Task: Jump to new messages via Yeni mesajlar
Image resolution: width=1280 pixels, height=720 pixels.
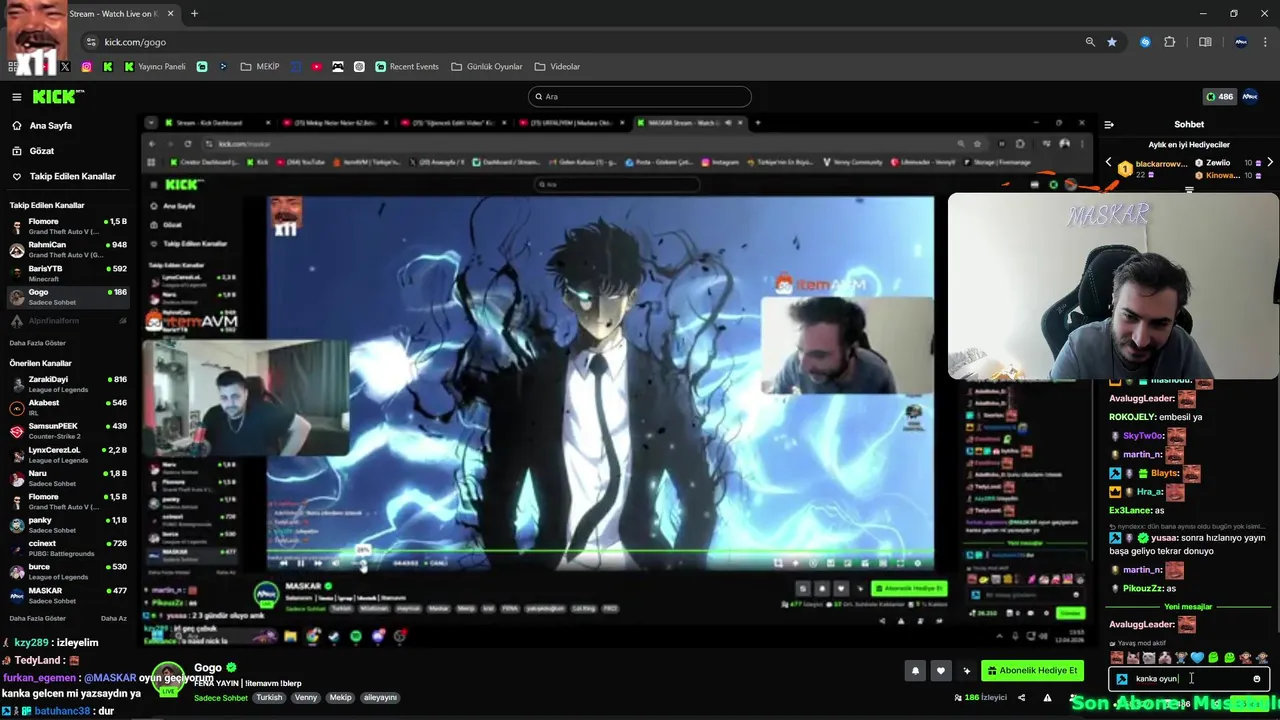Action: point(1188,606)
